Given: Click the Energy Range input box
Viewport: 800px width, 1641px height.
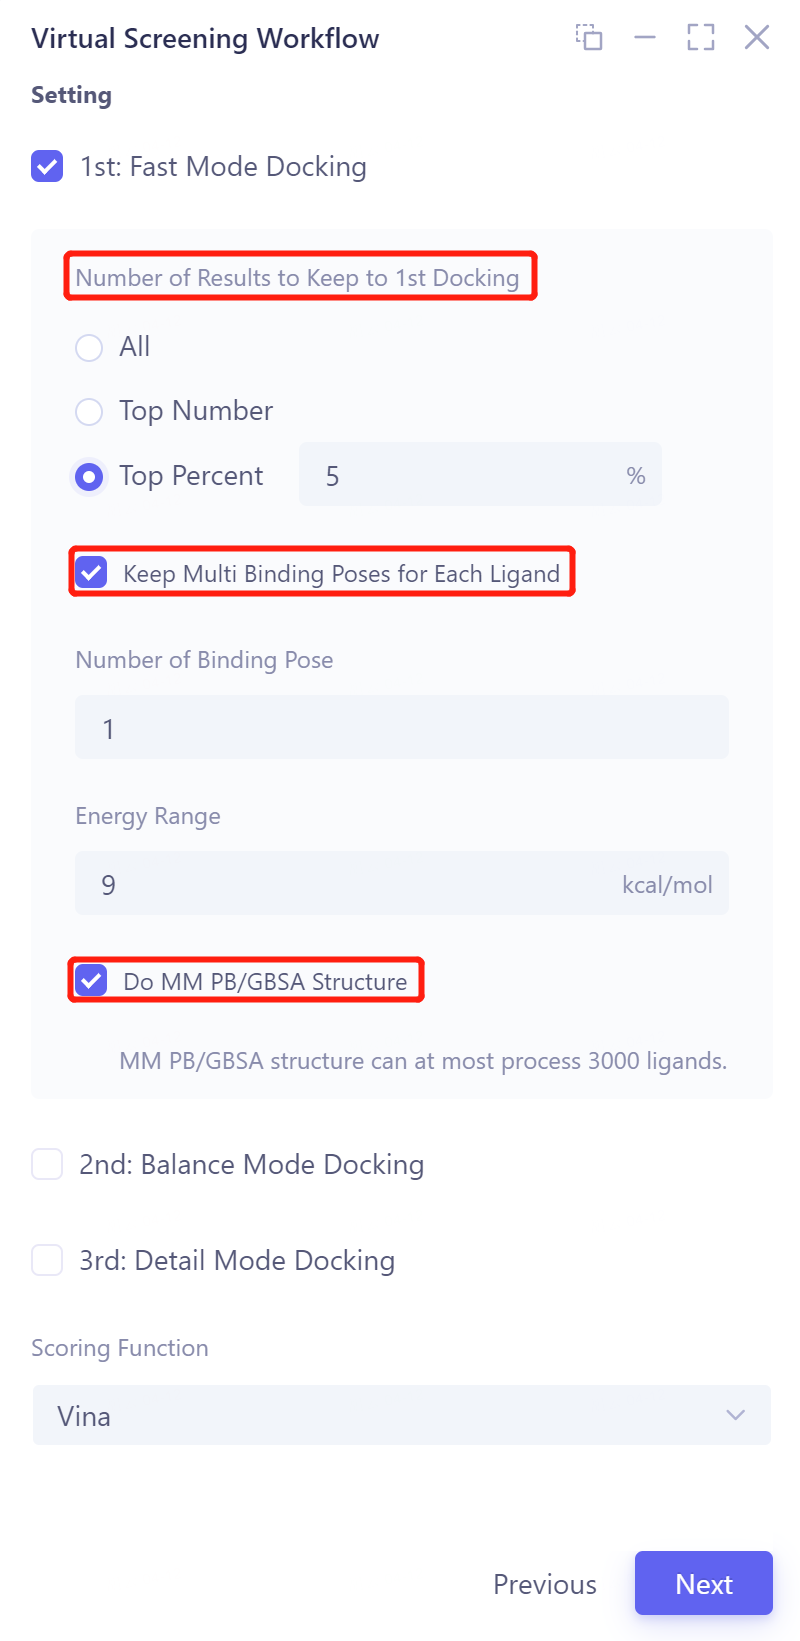Looking at the screenshot, I should tap(350, 884).
